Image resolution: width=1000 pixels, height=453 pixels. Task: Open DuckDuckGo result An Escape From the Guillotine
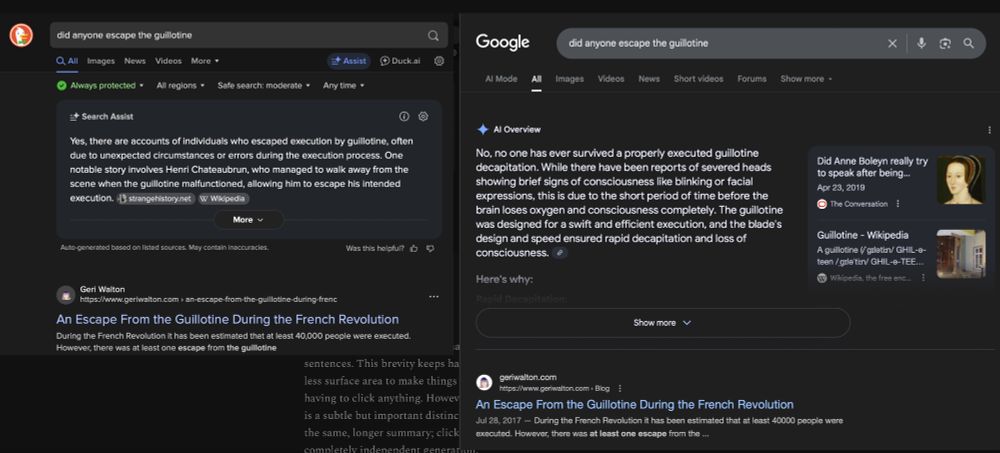(x=228, y=320)
